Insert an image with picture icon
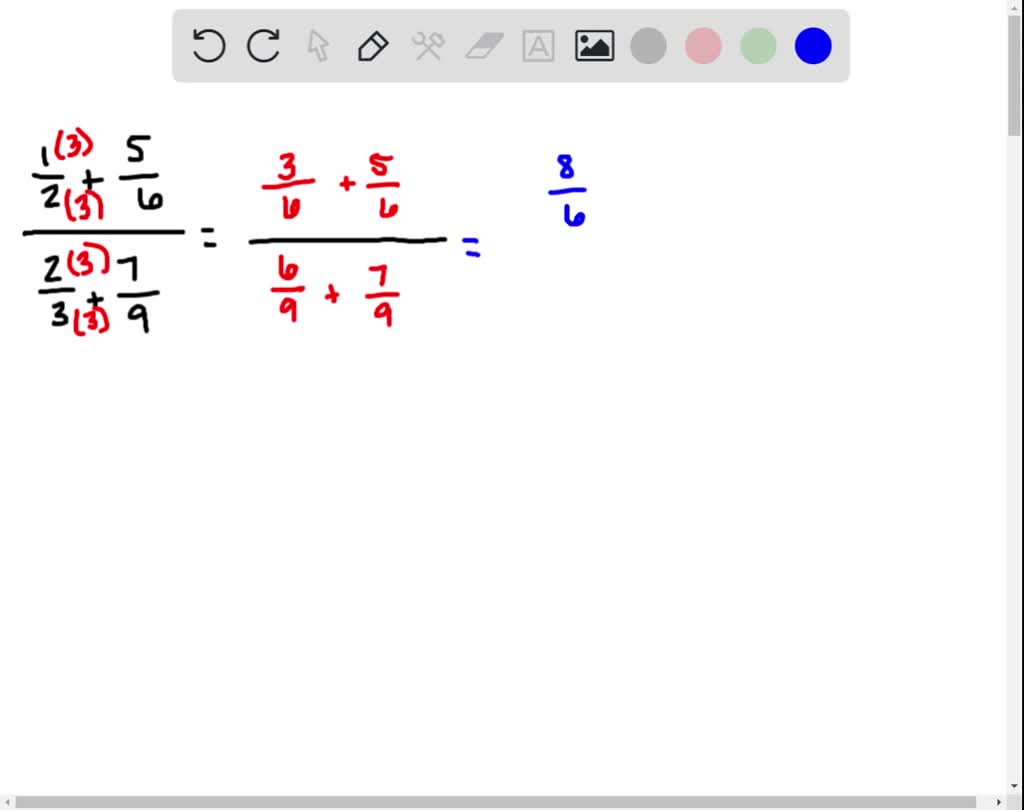This screenshot has height=810, width=1024. click(594, 46)
